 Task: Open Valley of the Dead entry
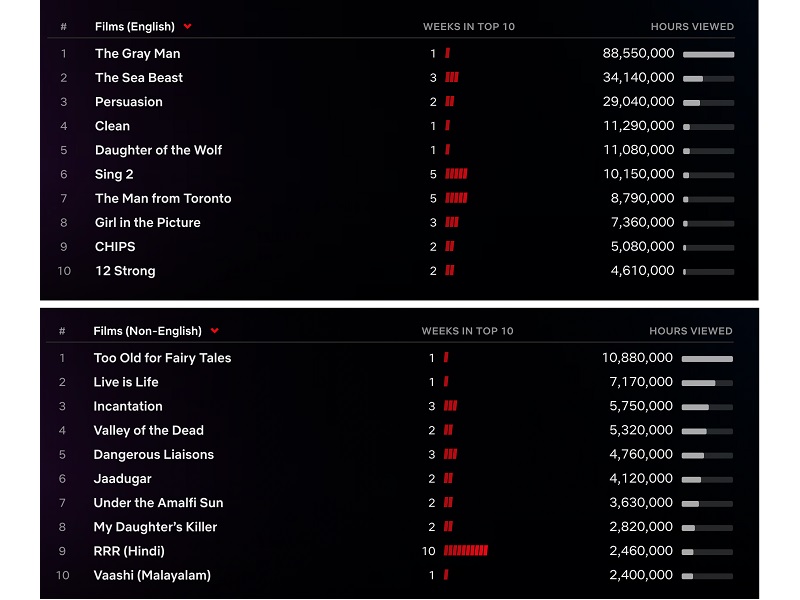(x=148, y=430)
